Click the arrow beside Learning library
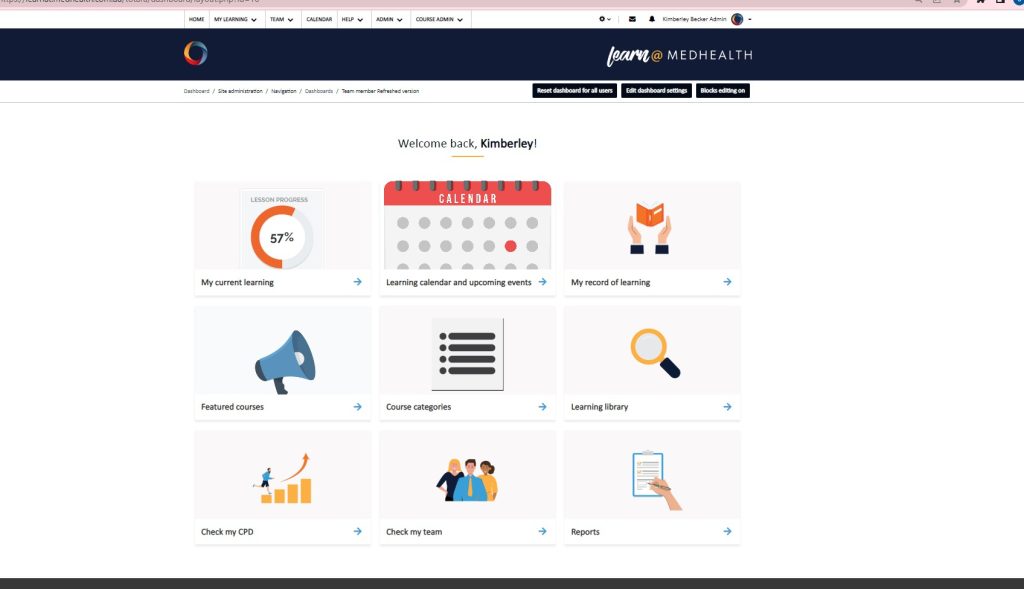Viewport: 1024px width, 589px height. click(x=728, y=407)
